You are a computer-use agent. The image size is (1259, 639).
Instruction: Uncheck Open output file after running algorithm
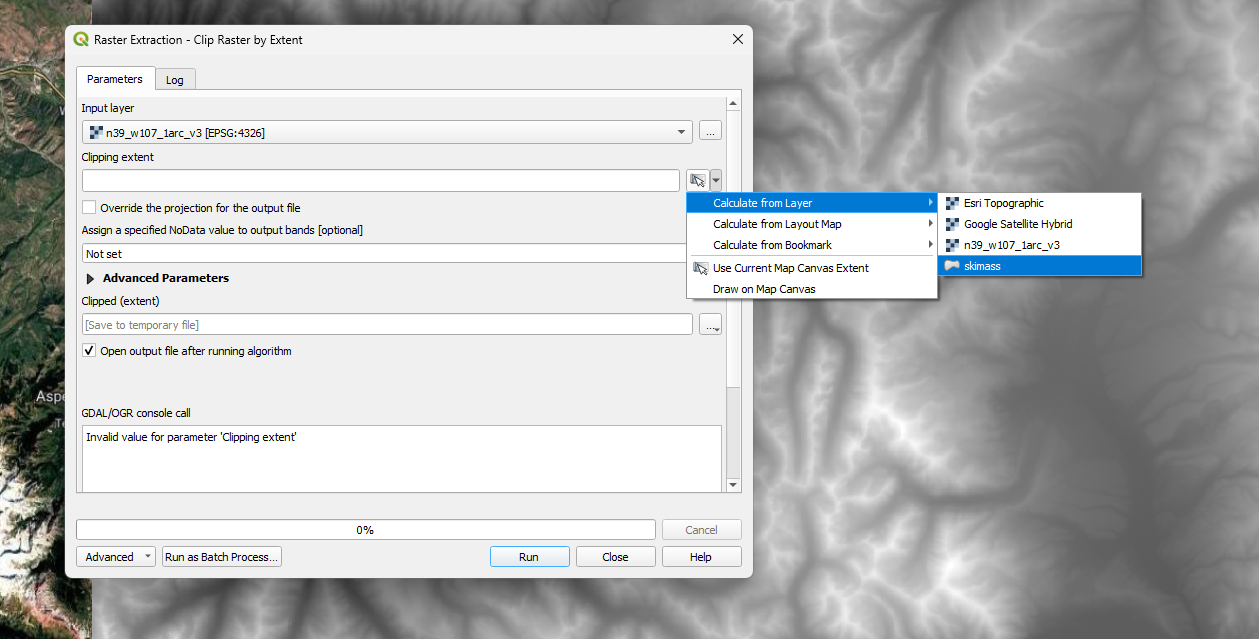90,351
